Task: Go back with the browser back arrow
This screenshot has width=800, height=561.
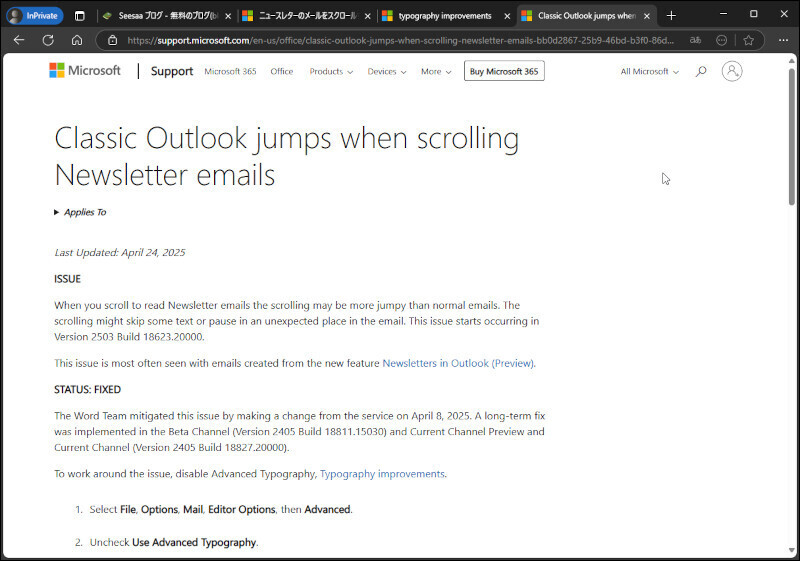Action: 19,40
